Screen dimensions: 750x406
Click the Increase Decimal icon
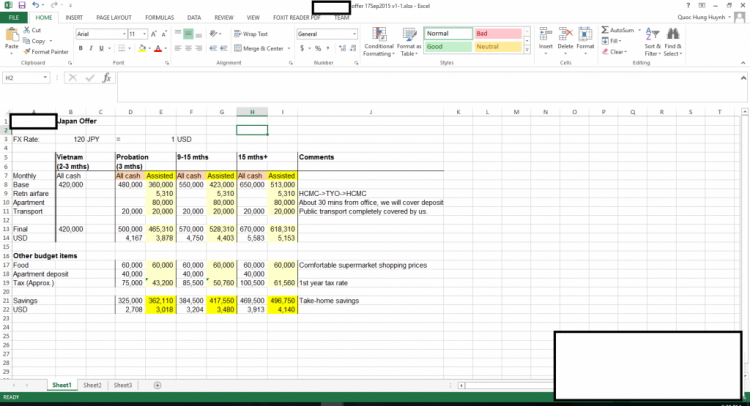(342, 48)
